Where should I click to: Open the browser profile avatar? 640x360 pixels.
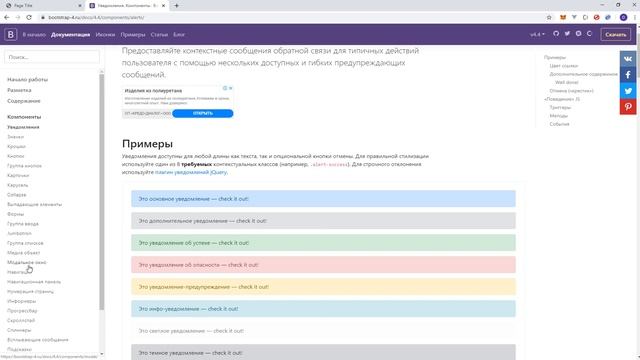click(x=623, y=17)
